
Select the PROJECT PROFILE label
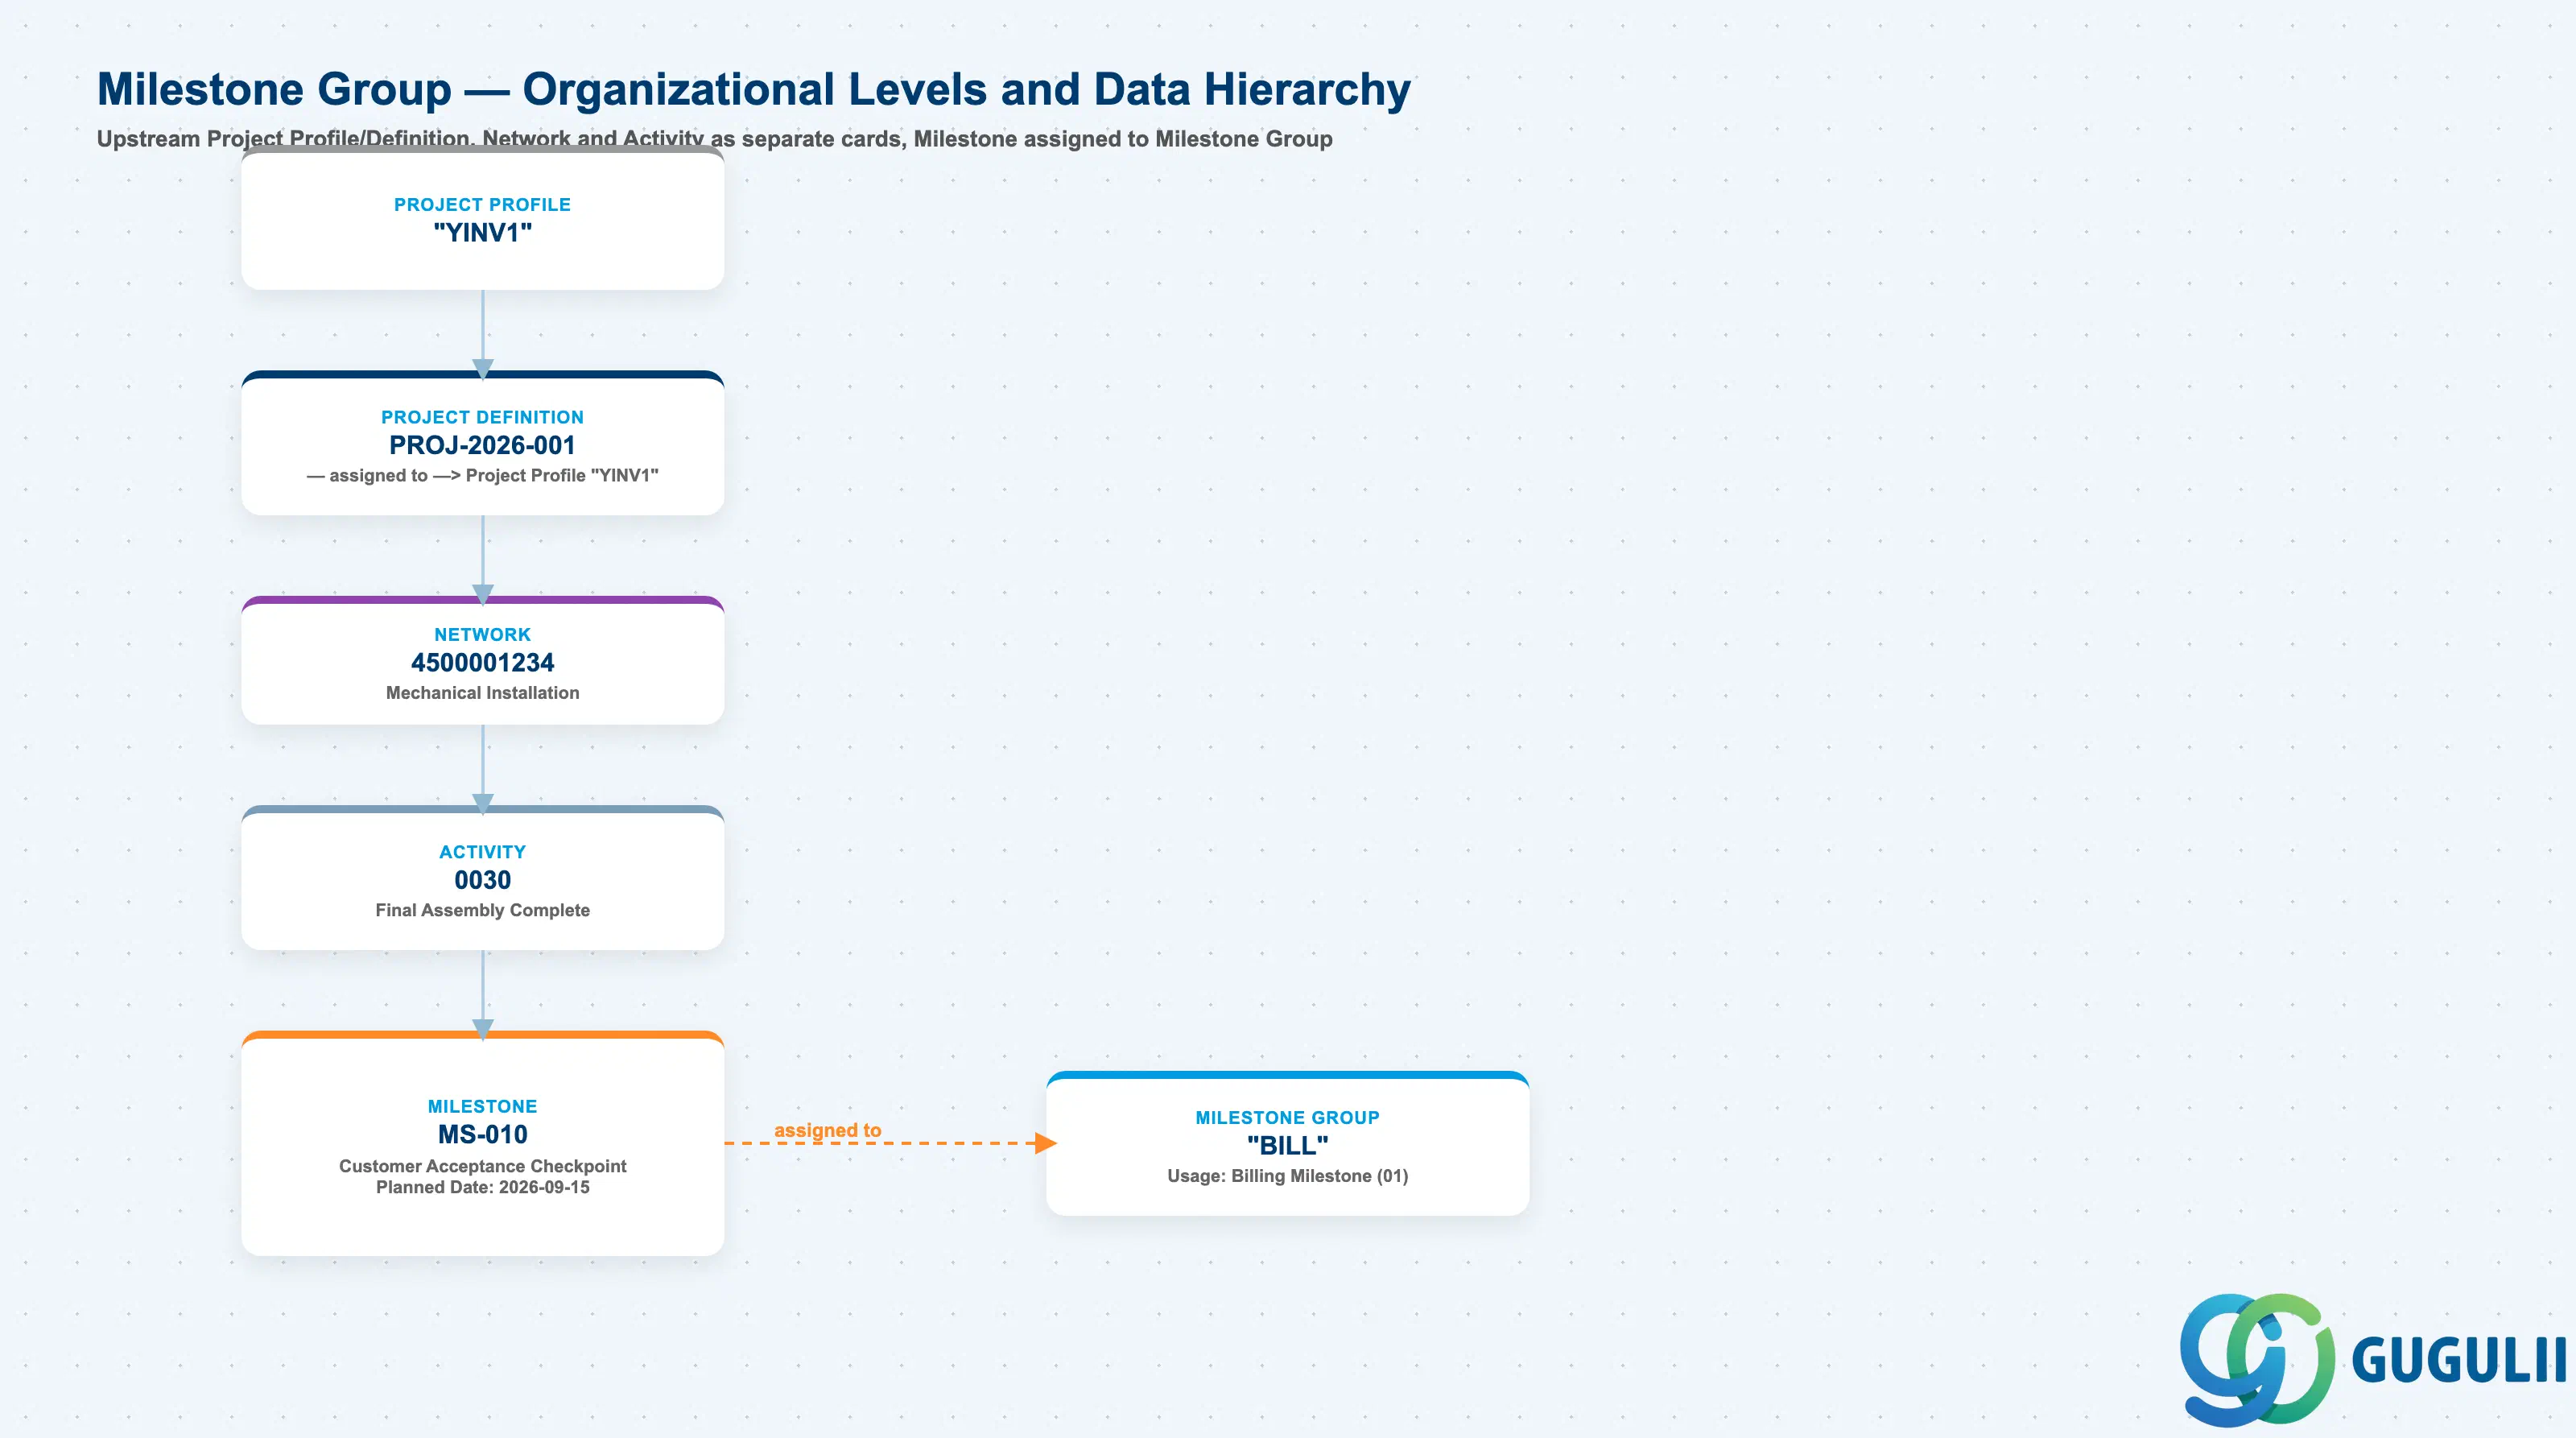pyautogui.click(x=482, y=204)
